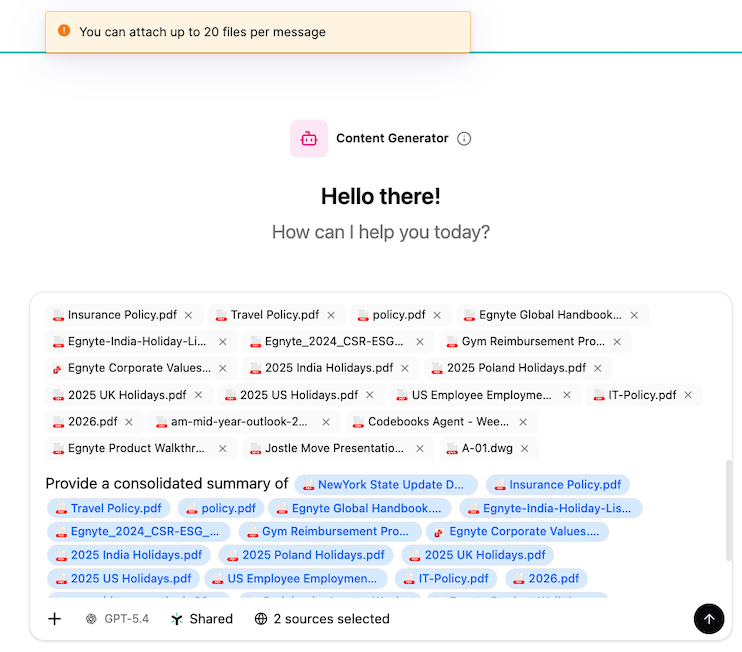Click 2025 US Holidays.pdf mention in prompt
Image resolution: width=742 pixels, height=652 pixels.
[124, 579]
